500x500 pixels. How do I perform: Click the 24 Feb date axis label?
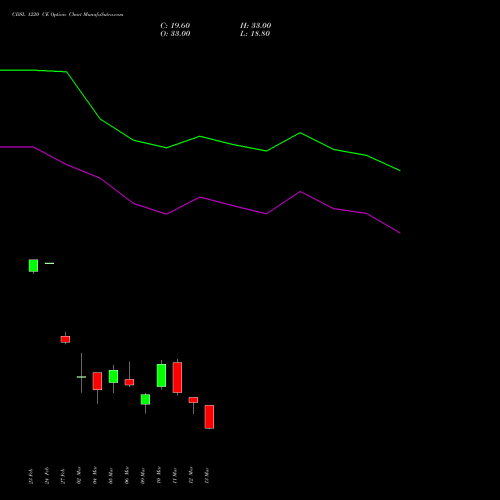pyautogui.click(x=47, y=476)
